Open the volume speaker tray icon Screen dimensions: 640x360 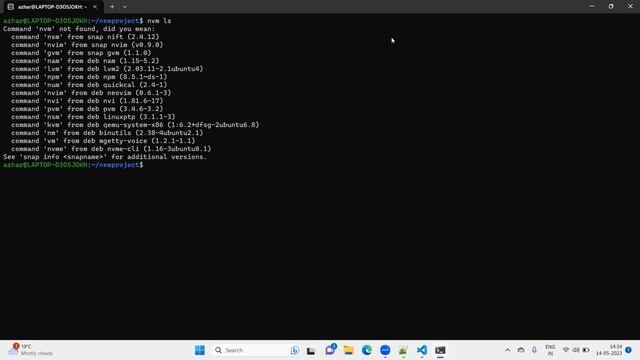[x=576, y=350]
